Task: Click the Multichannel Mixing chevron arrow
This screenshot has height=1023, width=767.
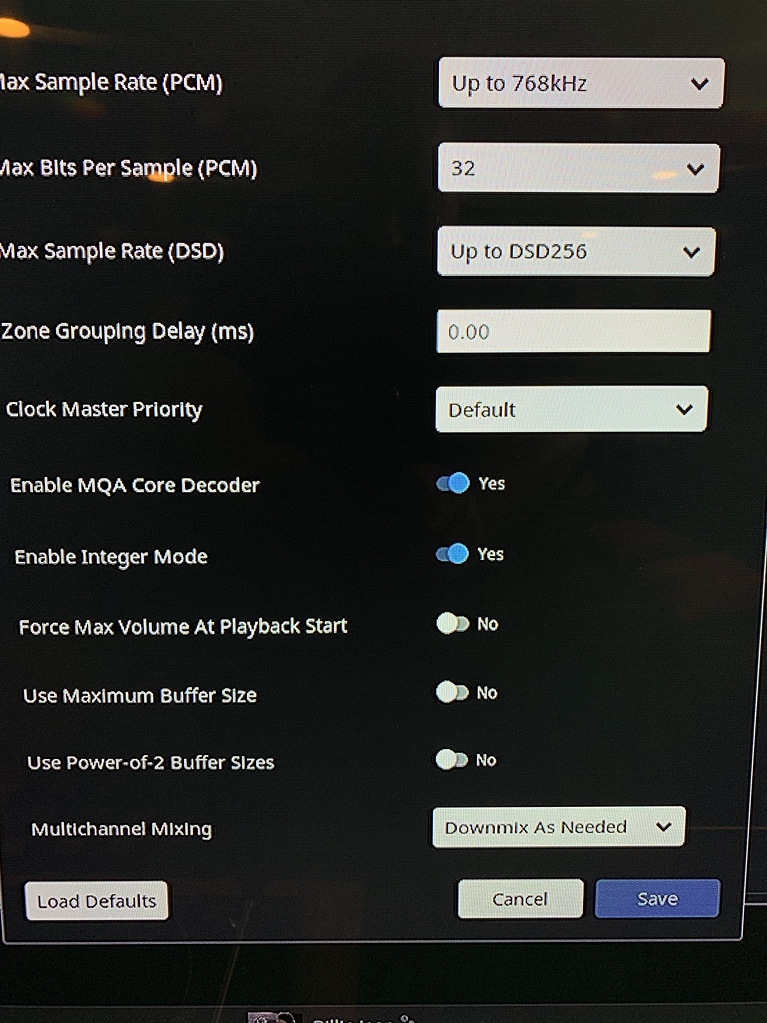Action: click(665, 826)
